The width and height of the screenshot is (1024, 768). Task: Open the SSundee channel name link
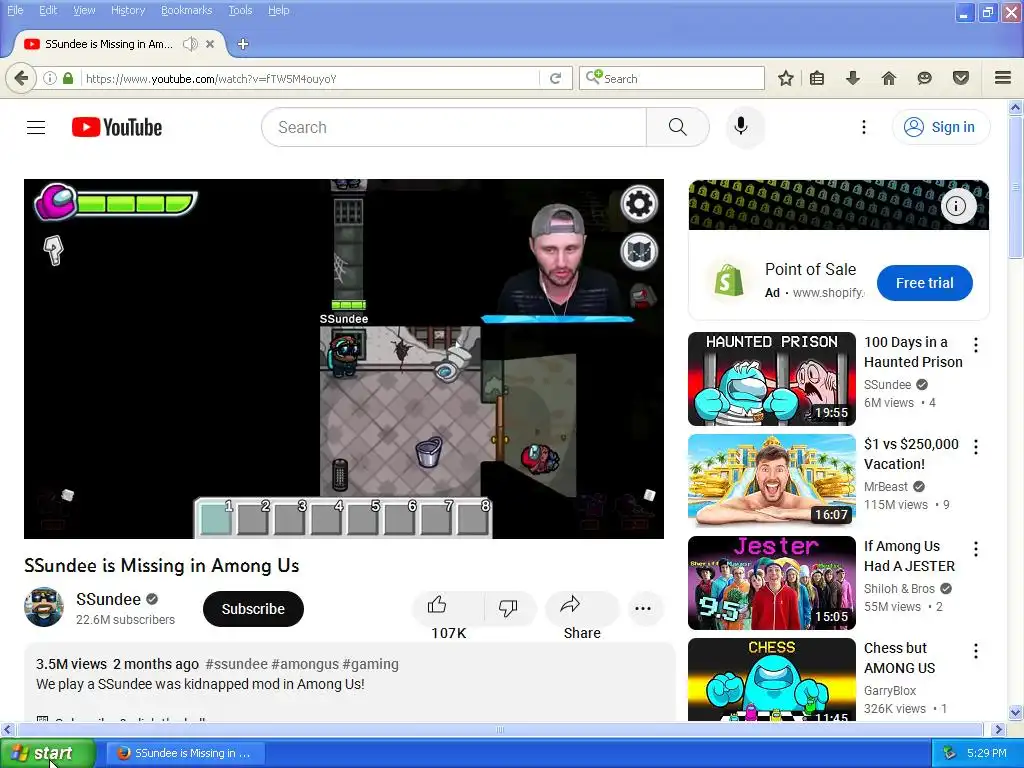pyautogui.click(x=108, y=599)
